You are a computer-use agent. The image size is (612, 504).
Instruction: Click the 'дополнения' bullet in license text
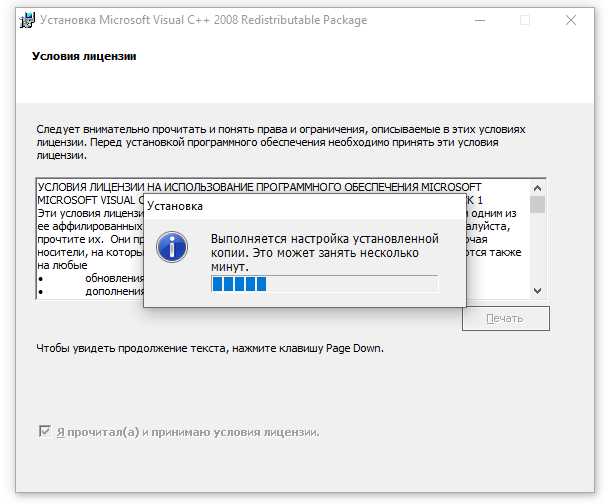coord(115,292)
